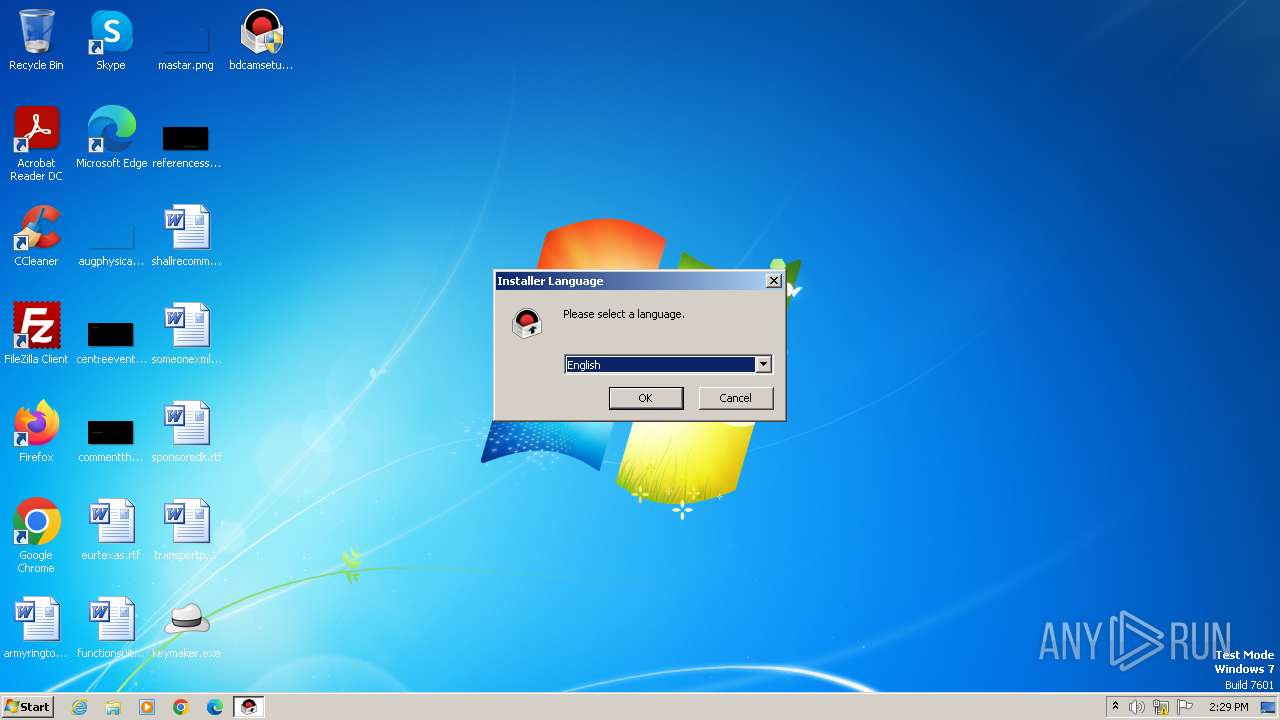The height and width of the screenshot is (720, 1280).
Task: Confirm language with the OK button
Action: pos(646,398)
